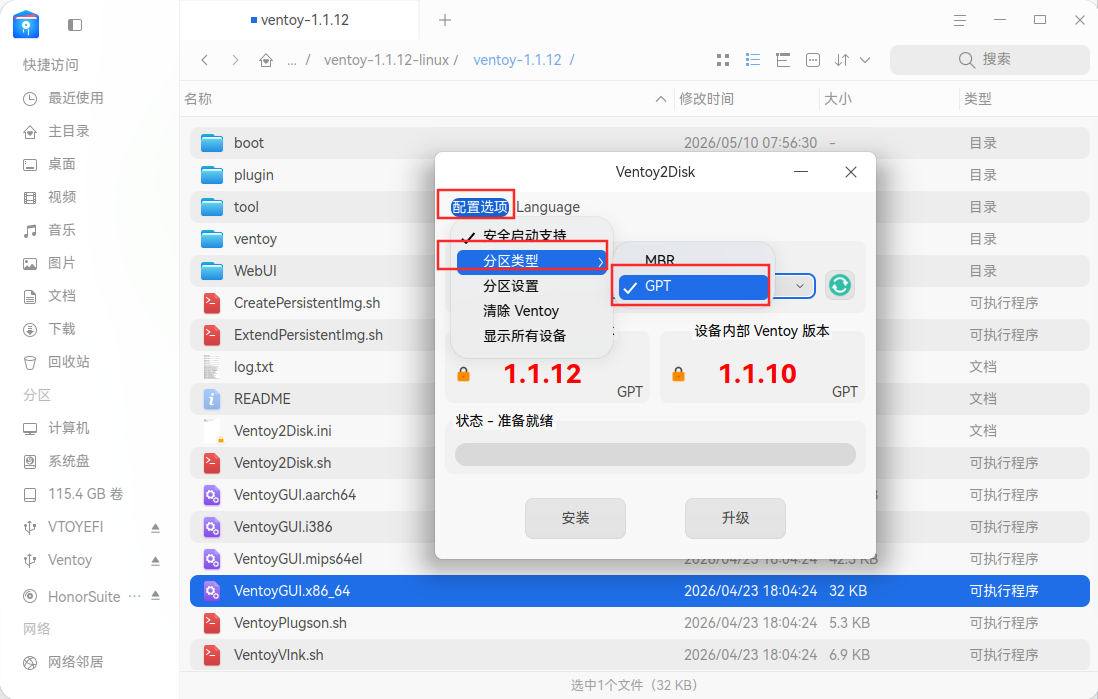The height and width of the screenshot is (699, 1098).
Task: Open the device selection dropdown
Action: coord(799,286)
